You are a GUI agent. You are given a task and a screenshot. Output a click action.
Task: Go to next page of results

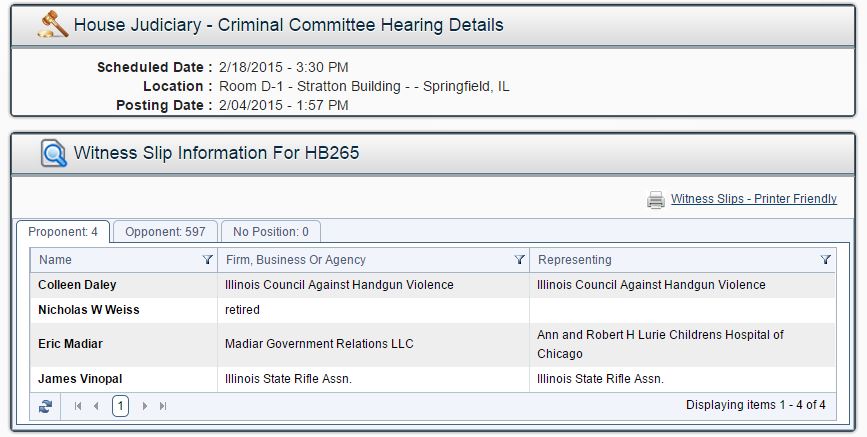click(x=145, y=406)
